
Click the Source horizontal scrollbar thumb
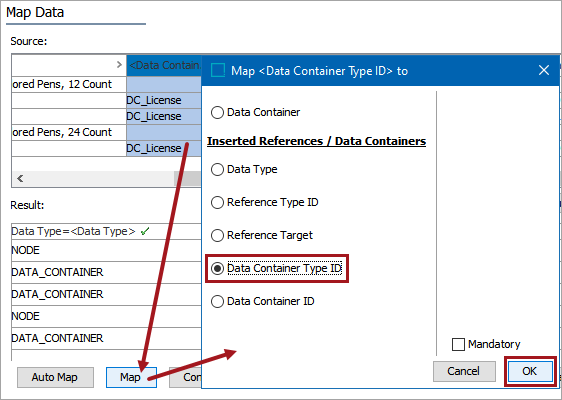[x=187, y=178]
